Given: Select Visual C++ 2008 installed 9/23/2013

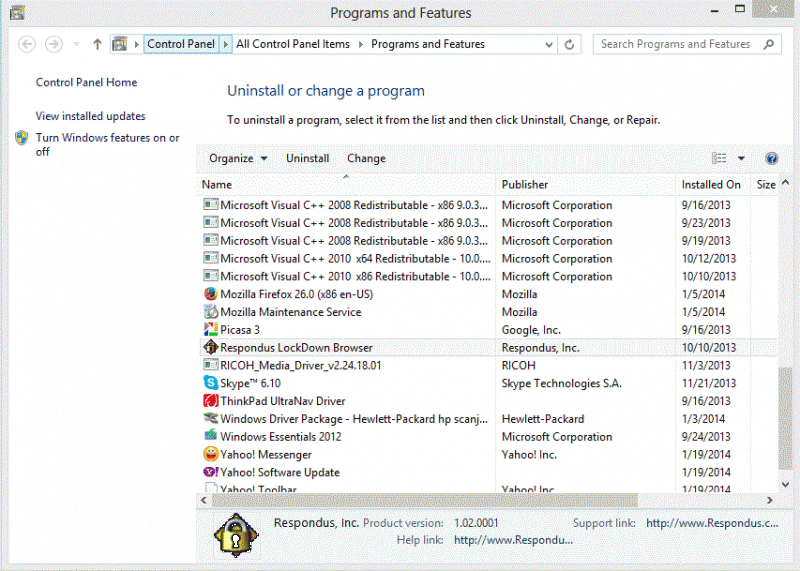Looking at the screenshot, I should click(487, 223).
